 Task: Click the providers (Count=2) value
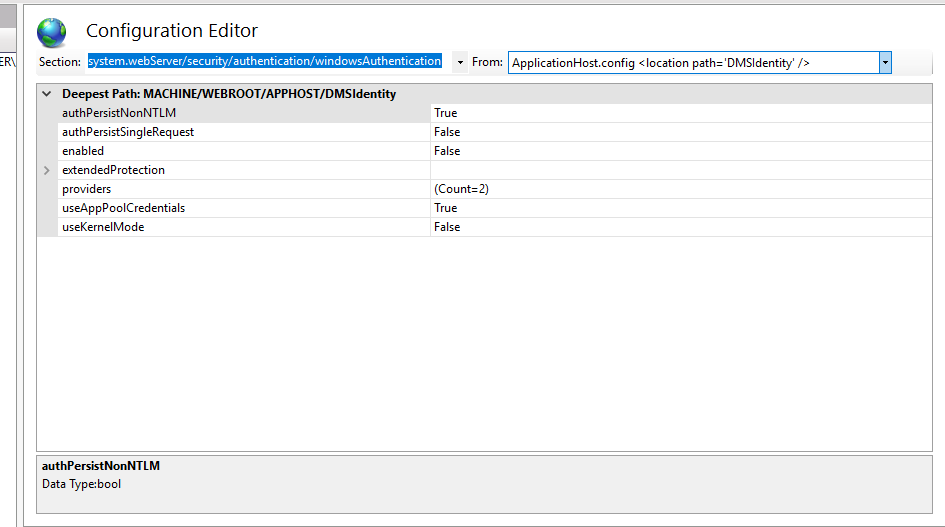461,189
